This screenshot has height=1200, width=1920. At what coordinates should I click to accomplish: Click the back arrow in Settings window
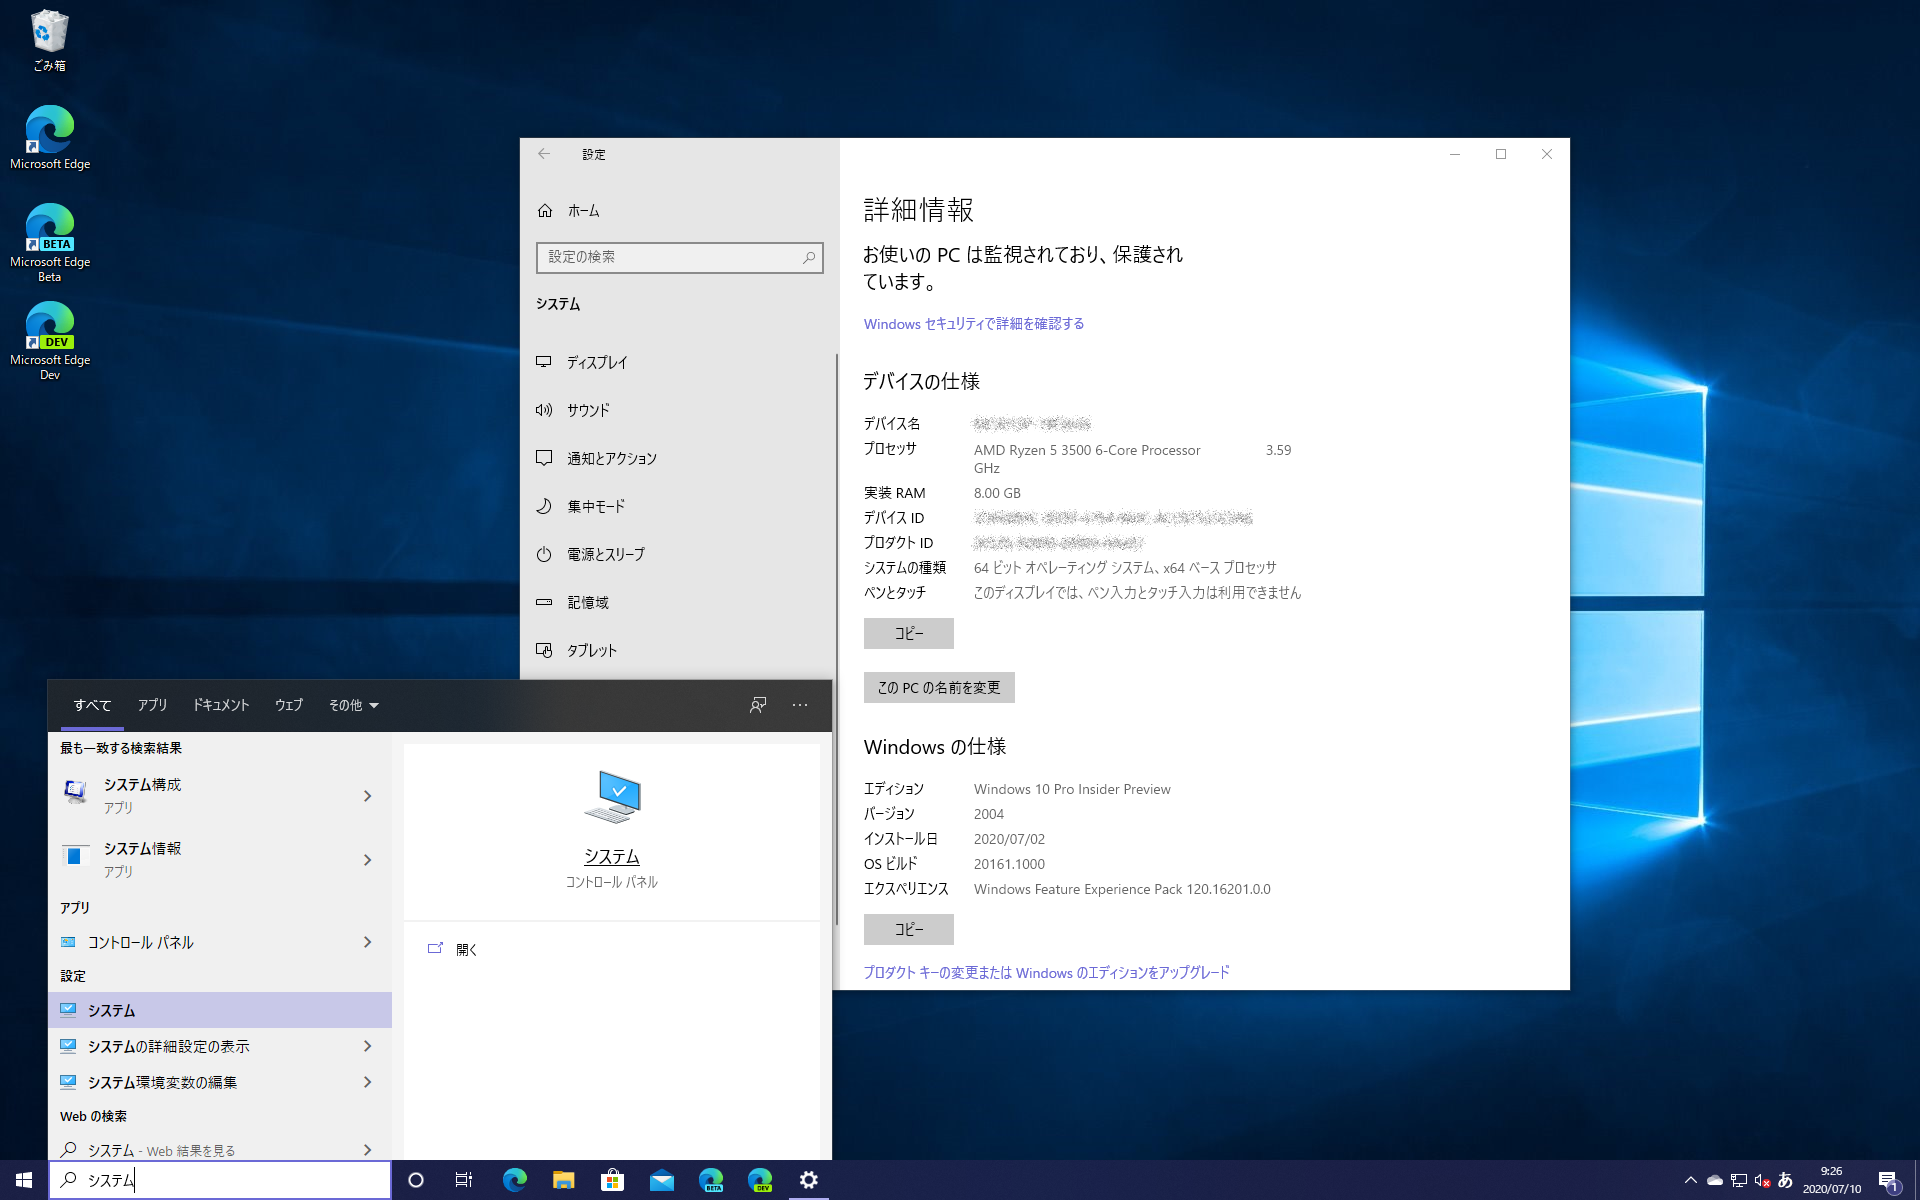[543, 154]
